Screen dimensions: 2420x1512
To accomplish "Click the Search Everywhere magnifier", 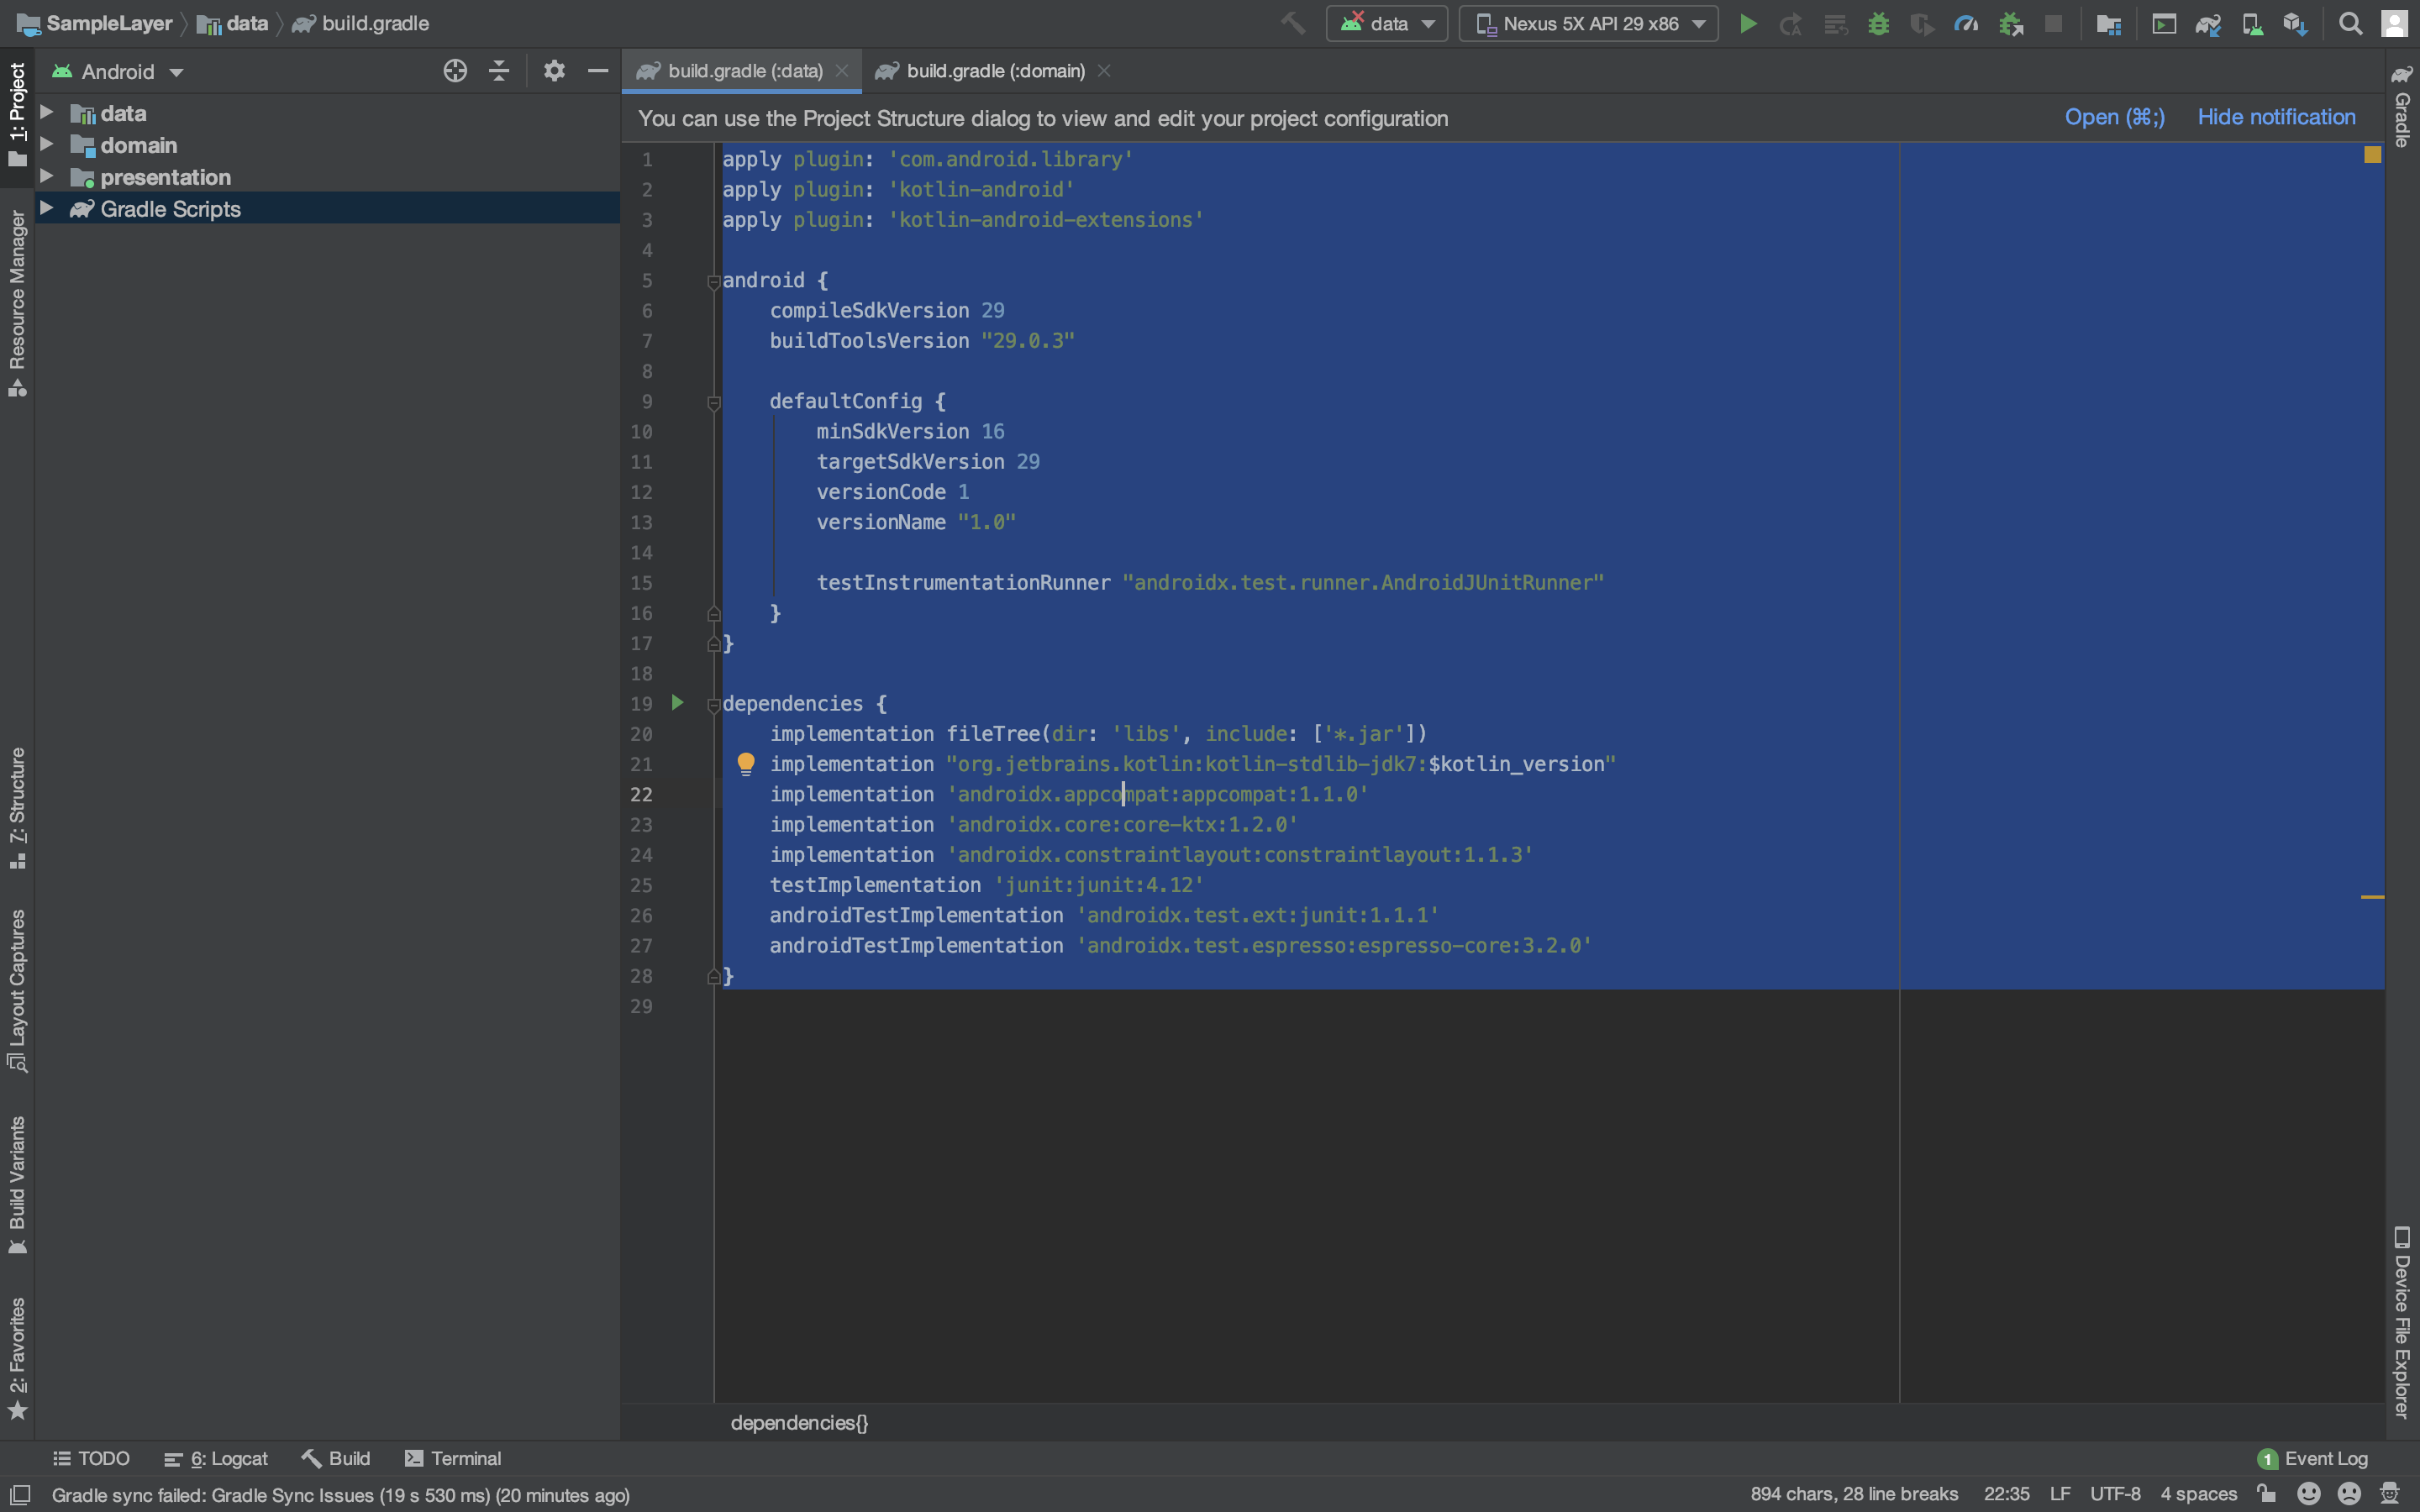I will [2351, 24].
